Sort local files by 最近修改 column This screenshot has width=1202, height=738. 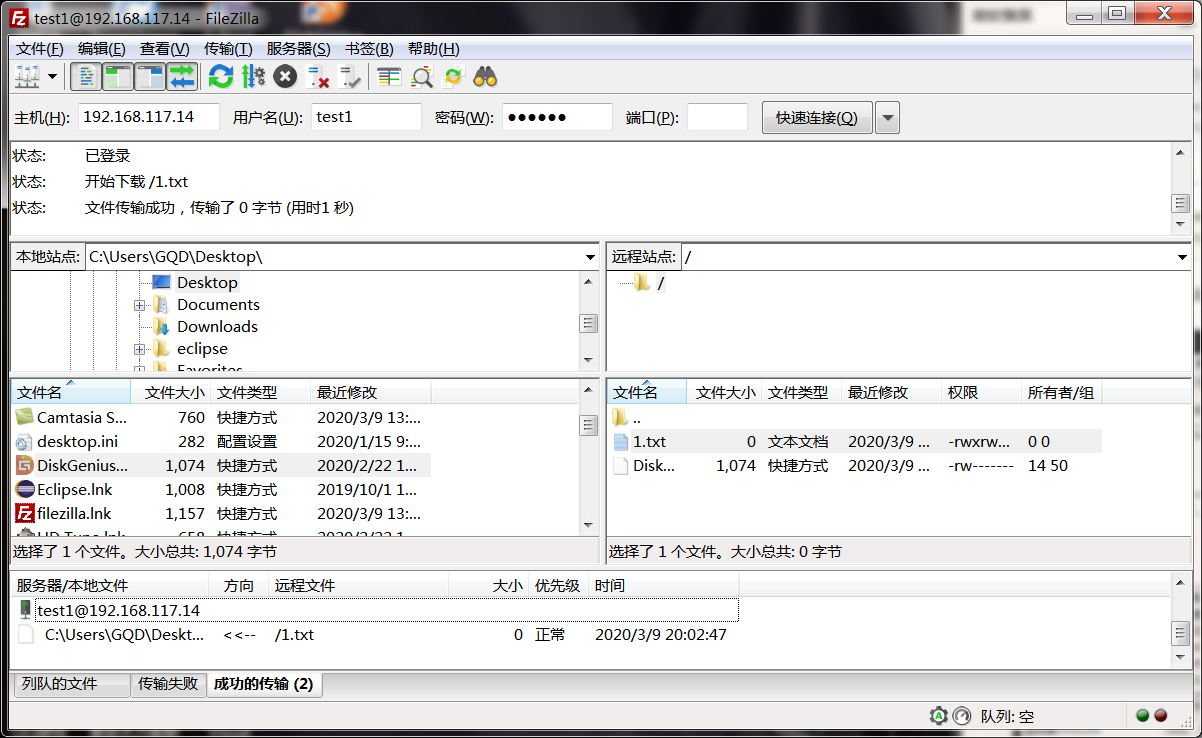coord(371,392)
